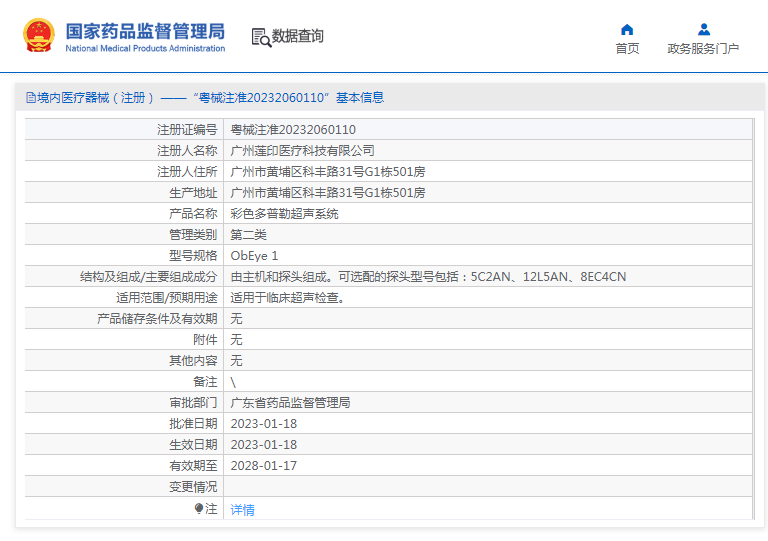Select the product name 彩色多普勒超声系统

[284, 214]
